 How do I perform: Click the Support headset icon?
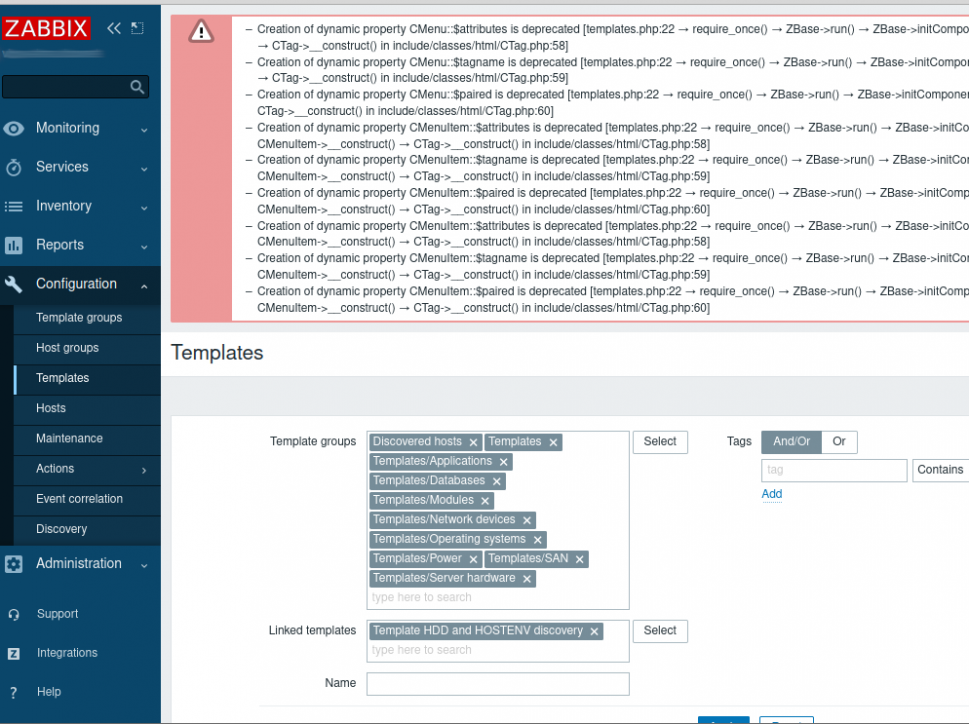click(x=14, y=615)
